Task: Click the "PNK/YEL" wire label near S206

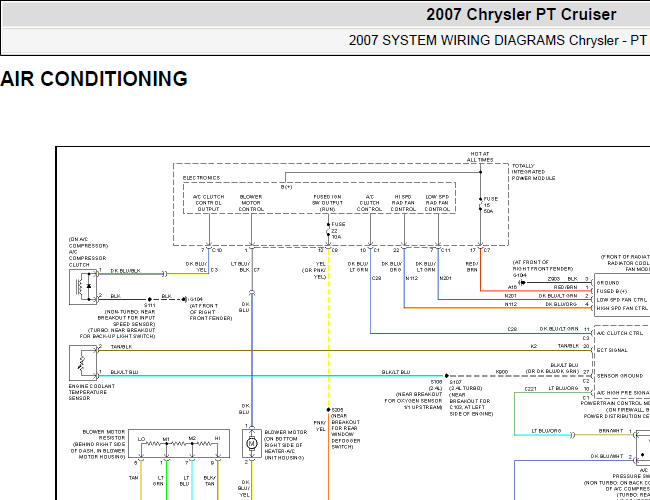Action: click(x=320, y=426)
